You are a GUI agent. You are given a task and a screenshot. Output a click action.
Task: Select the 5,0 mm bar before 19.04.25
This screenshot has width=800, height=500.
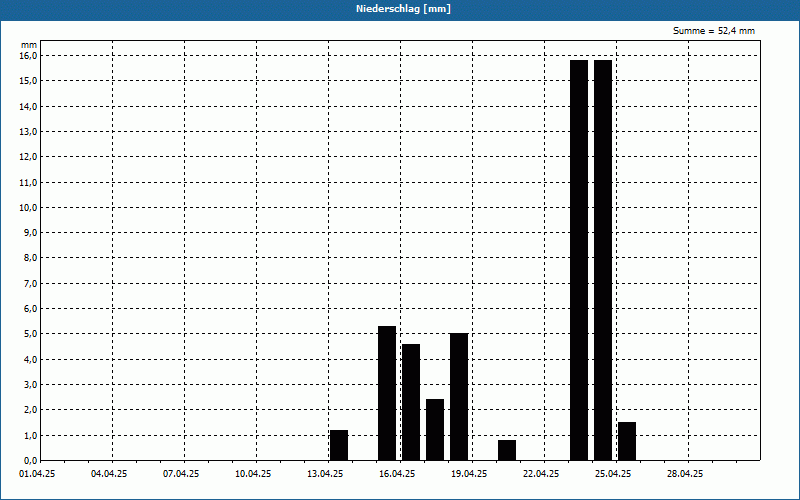pos(459,397)
